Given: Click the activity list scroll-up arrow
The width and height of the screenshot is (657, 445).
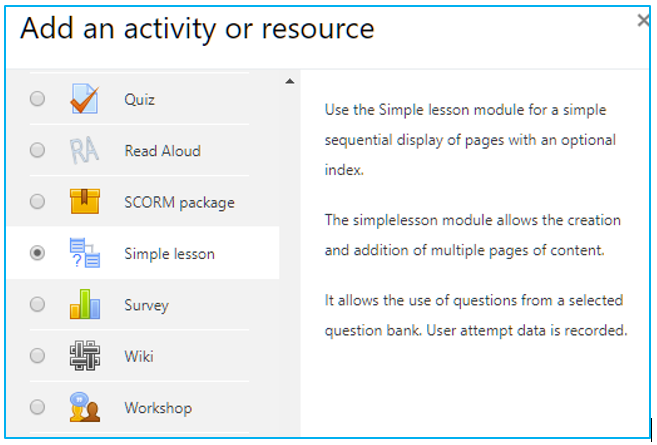Looking at the screenshot, I should (290, 81).
